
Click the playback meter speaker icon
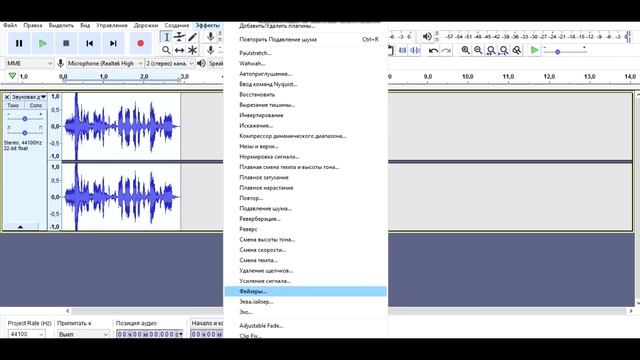427,37
